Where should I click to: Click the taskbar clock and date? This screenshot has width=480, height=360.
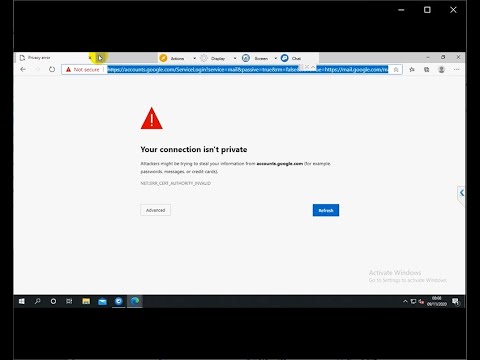(437, 301)
